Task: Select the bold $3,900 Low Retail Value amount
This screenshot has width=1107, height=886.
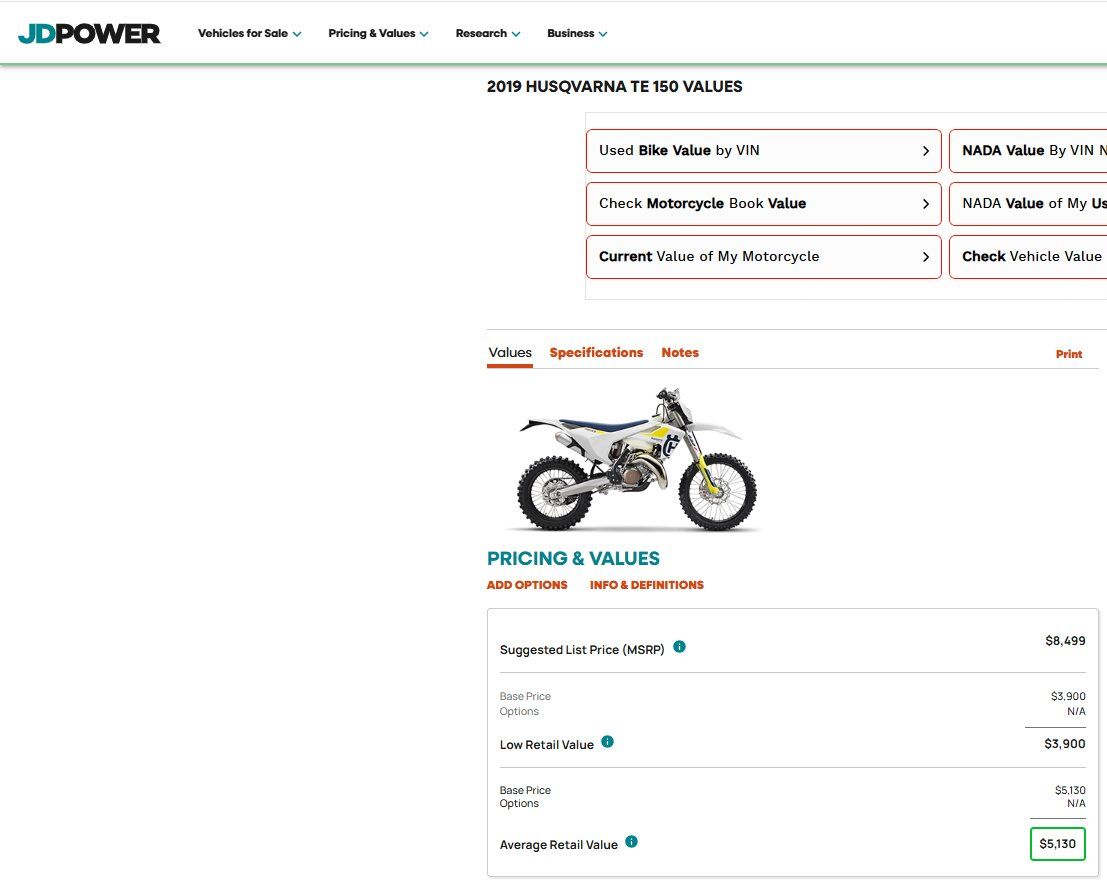Action: click(x=1065, y=743)
